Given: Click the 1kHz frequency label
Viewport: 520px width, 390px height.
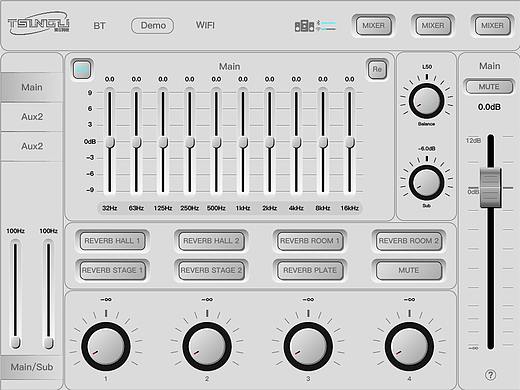Looking at the screenshot, I should click(x=243, y=208).
